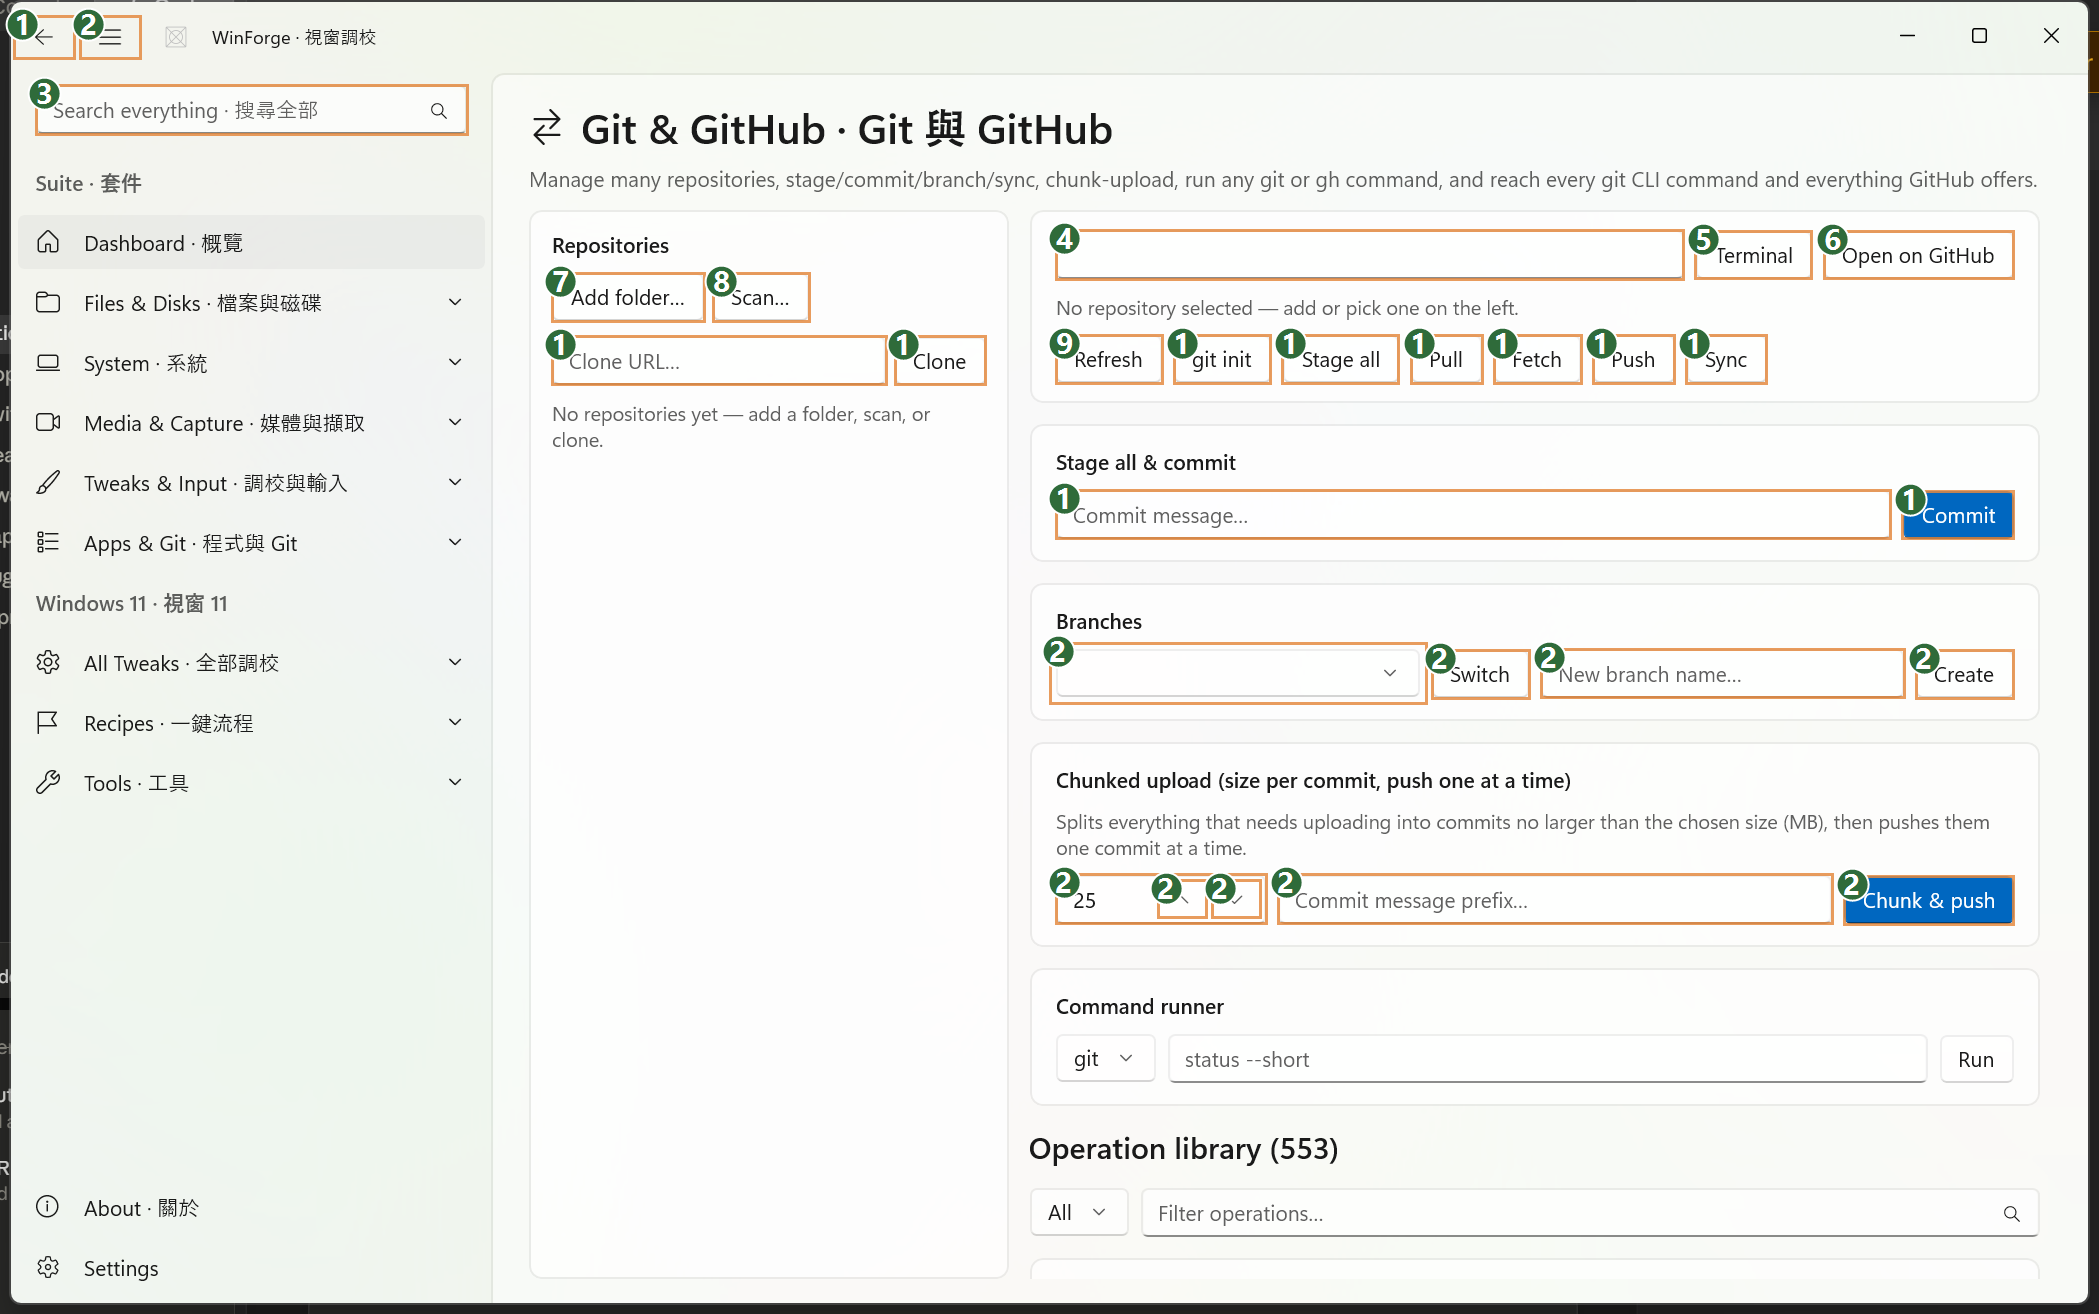
Task: Click the Media & Capture camera icon
Action: coord(48,422)
